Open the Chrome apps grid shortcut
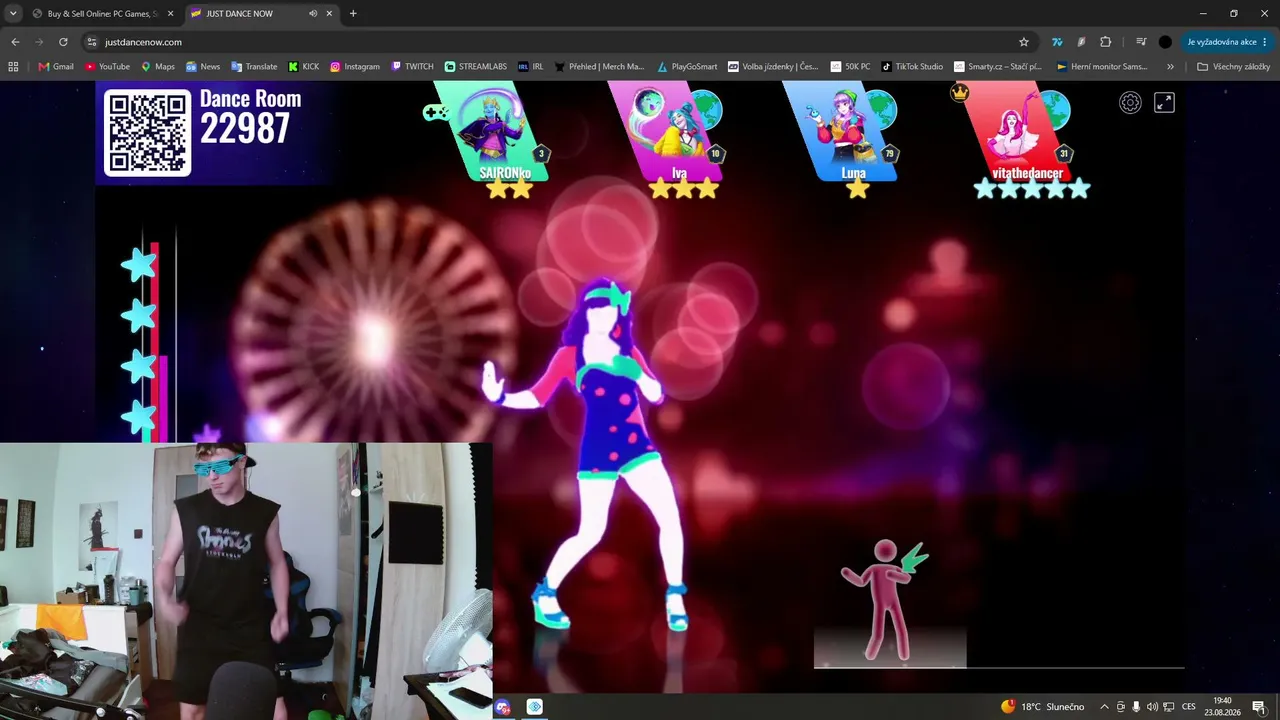This screenshot has height=720, width=1280. tap(13, 67)
